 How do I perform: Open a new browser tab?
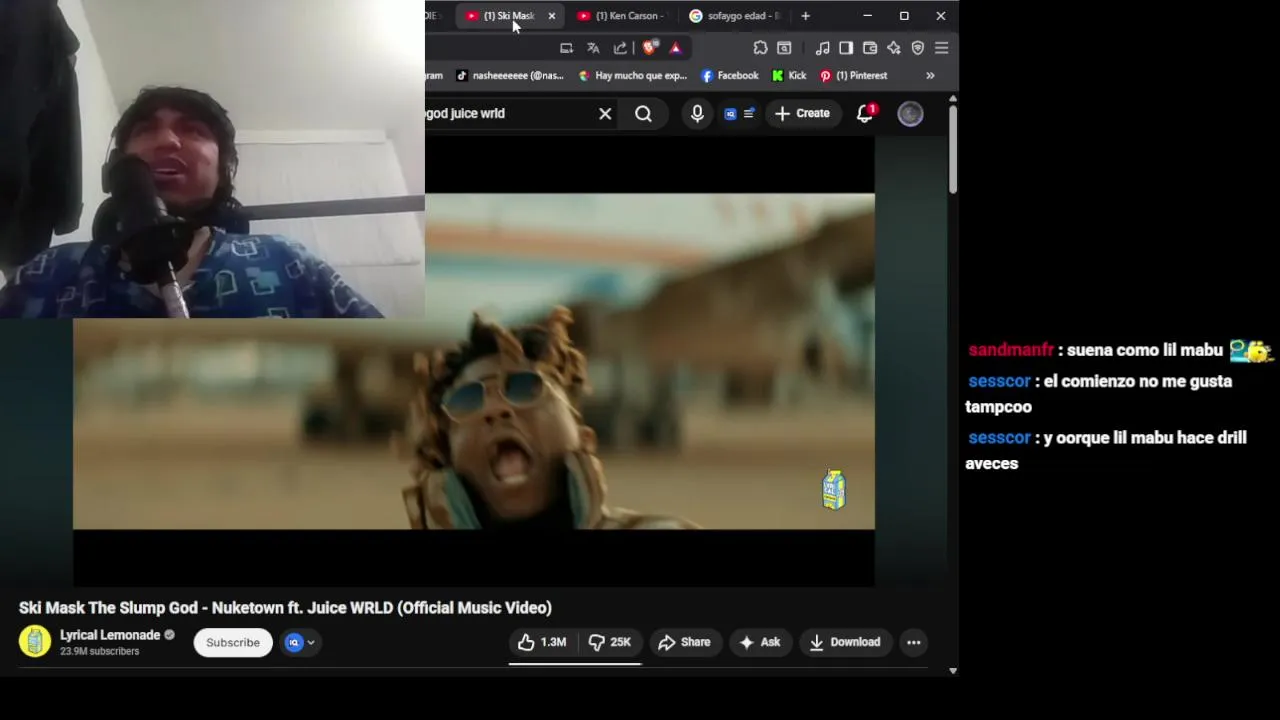pos(805,16)
